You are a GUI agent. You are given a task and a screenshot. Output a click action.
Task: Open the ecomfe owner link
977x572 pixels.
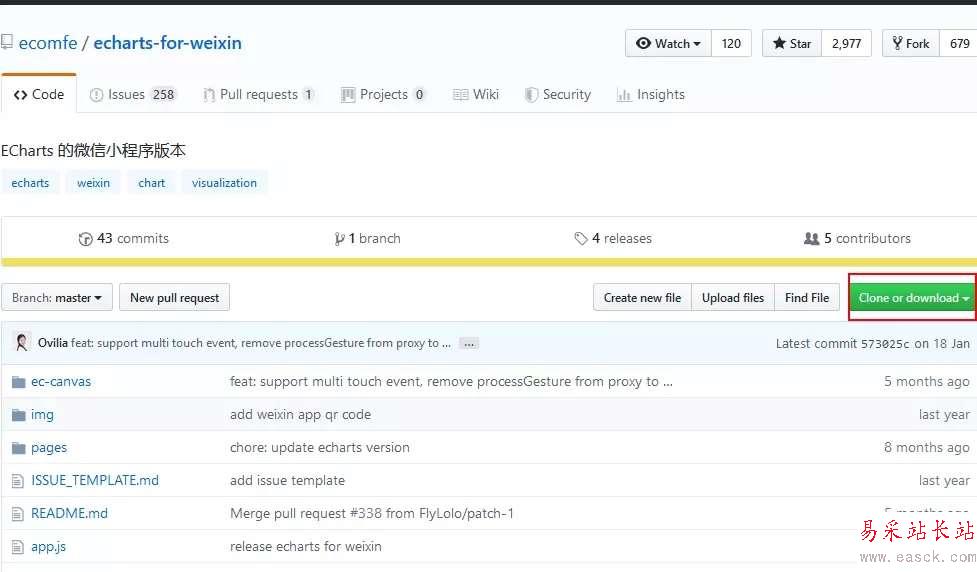point(48,43)
